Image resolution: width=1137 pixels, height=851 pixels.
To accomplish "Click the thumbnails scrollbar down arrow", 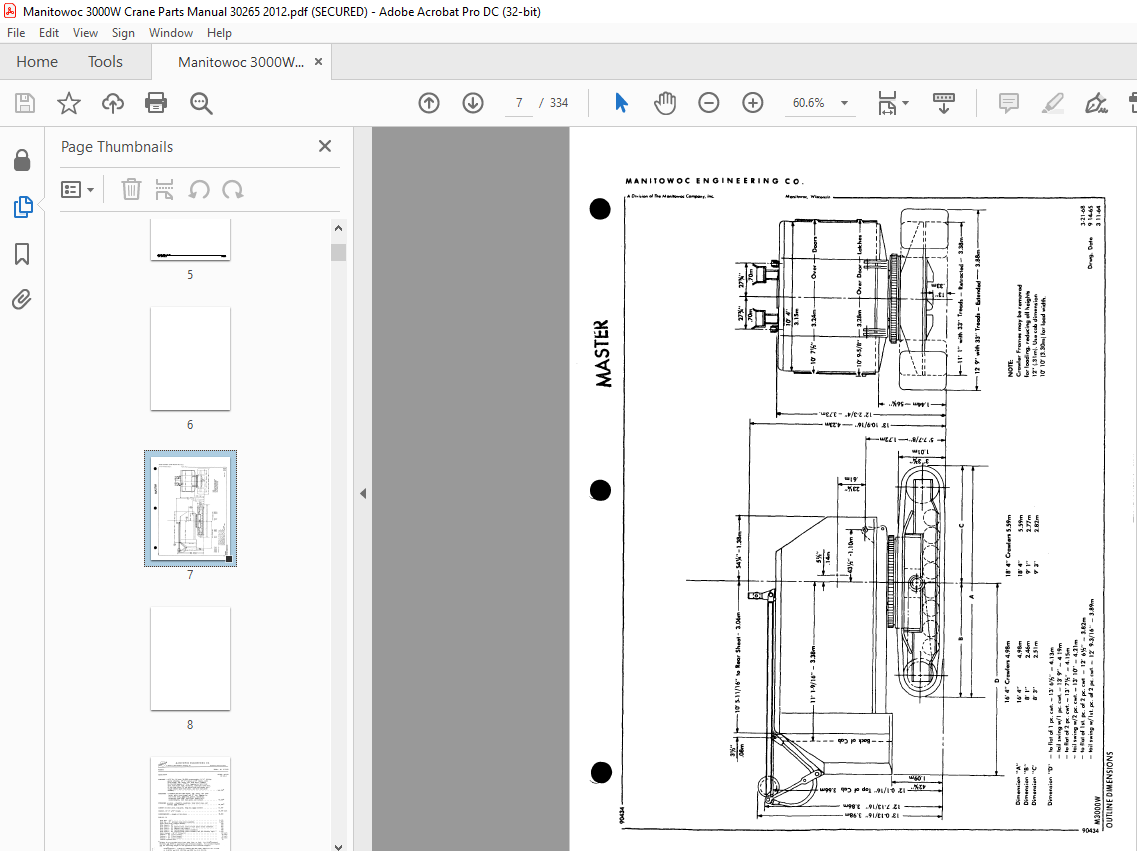I will [x=338, y=845].
